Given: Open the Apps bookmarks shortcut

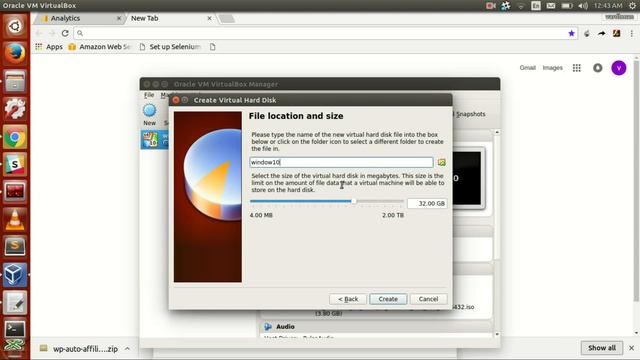Looking at the screenshot, I should tap(49, 47).
